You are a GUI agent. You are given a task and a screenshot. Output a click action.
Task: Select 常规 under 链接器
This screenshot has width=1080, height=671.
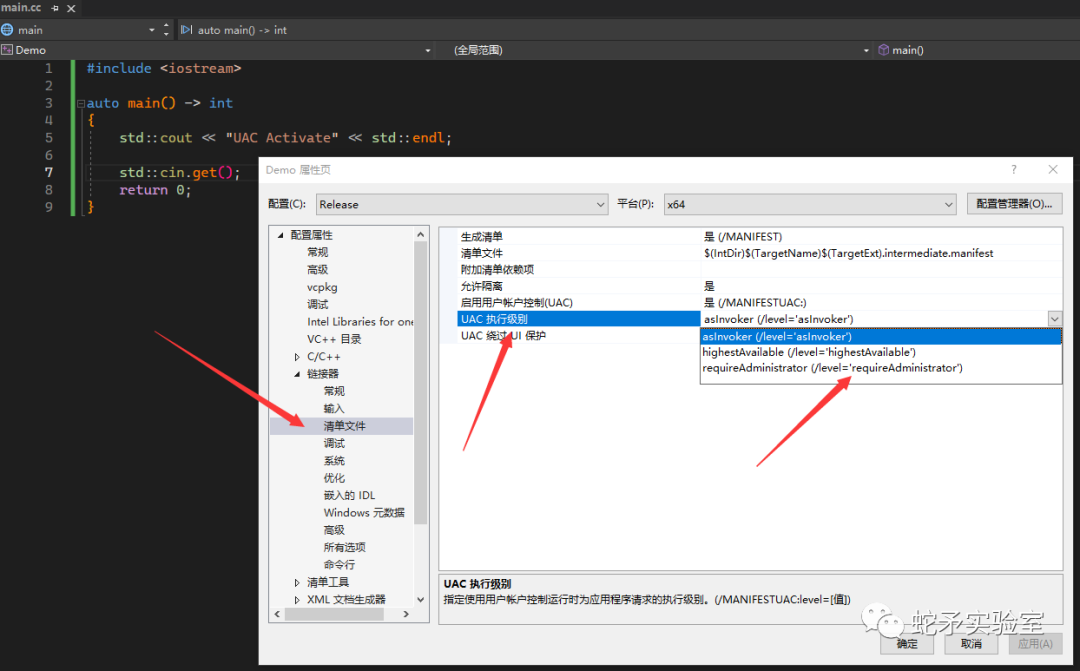(x=334, y=391)
